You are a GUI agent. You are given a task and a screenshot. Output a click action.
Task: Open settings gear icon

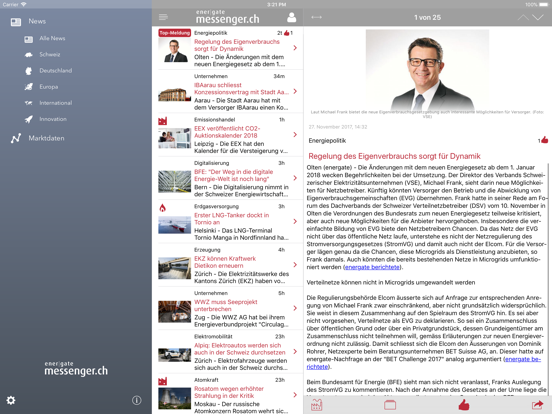pos(11,400)
